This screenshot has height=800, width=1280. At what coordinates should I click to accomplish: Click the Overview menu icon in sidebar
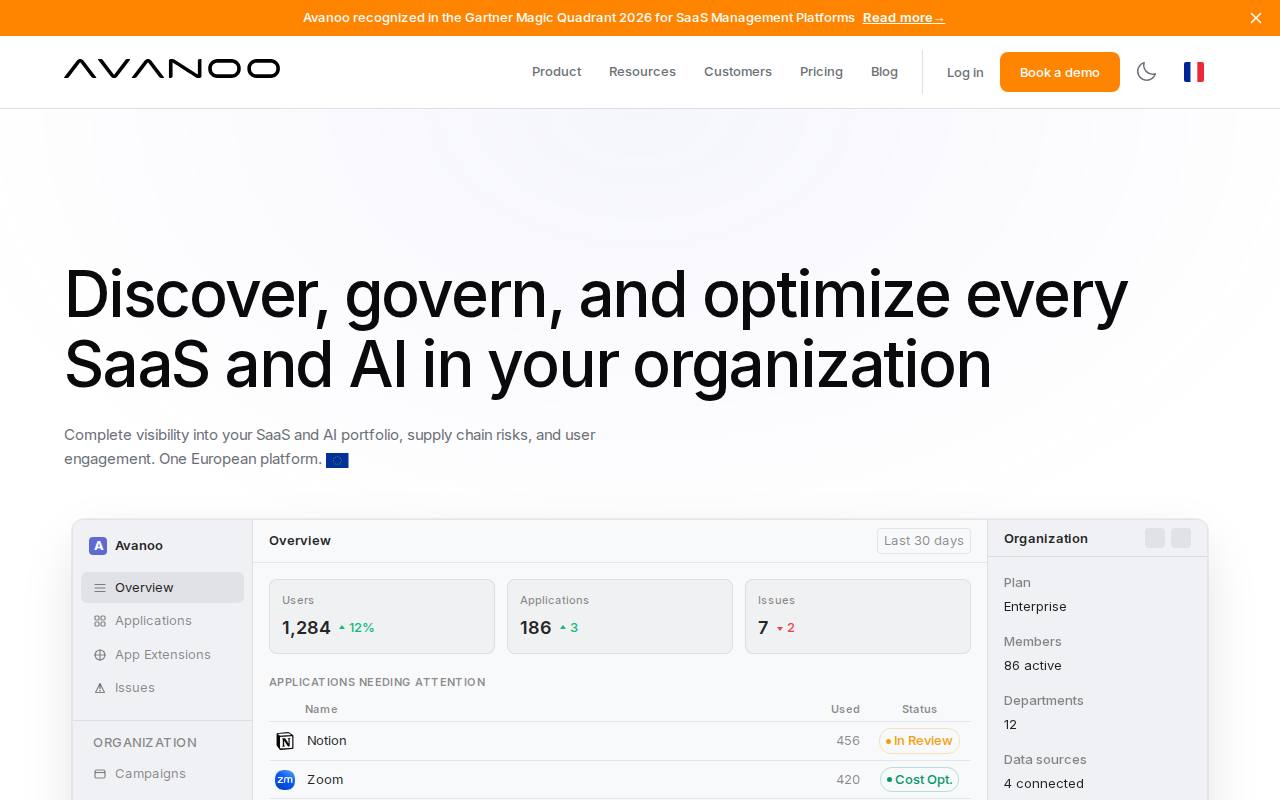click(100, 588)
